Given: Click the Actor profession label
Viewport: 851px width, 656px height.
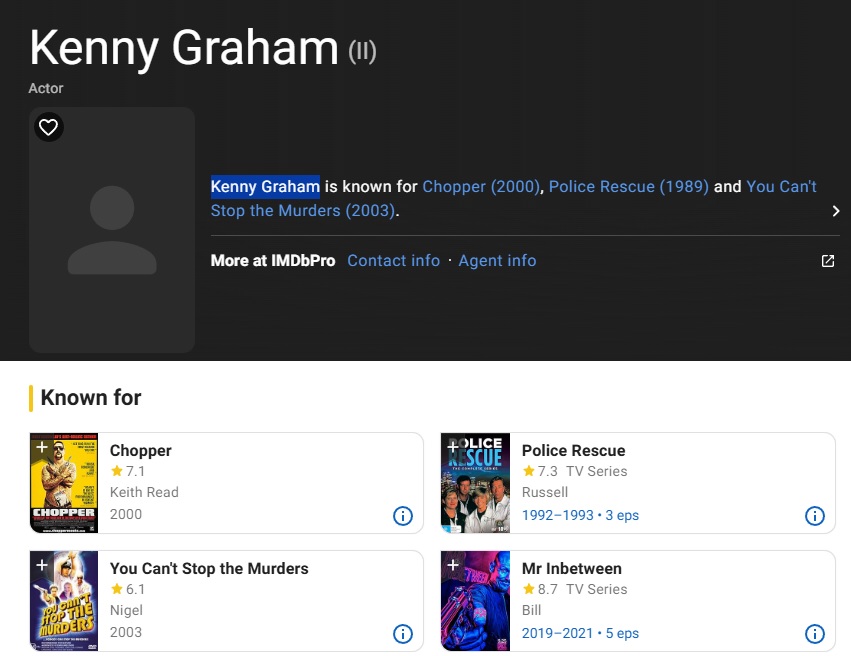Looking at the screenshot, I should tap(46, 88).
